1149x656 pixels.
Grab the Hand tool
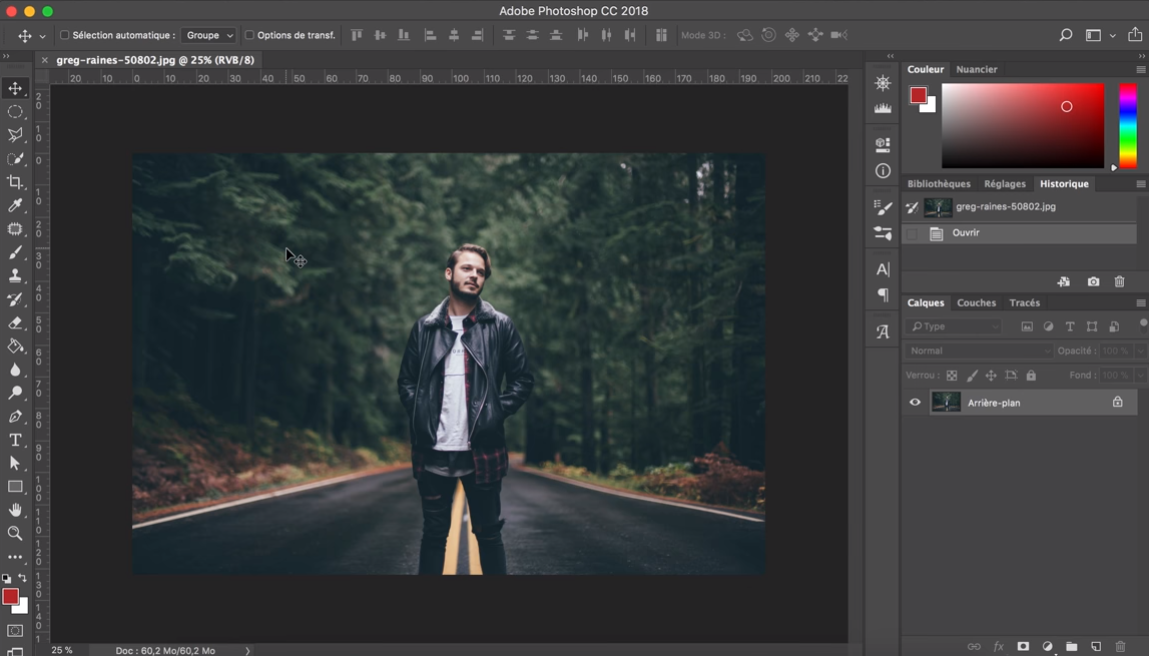pos(14,510)
